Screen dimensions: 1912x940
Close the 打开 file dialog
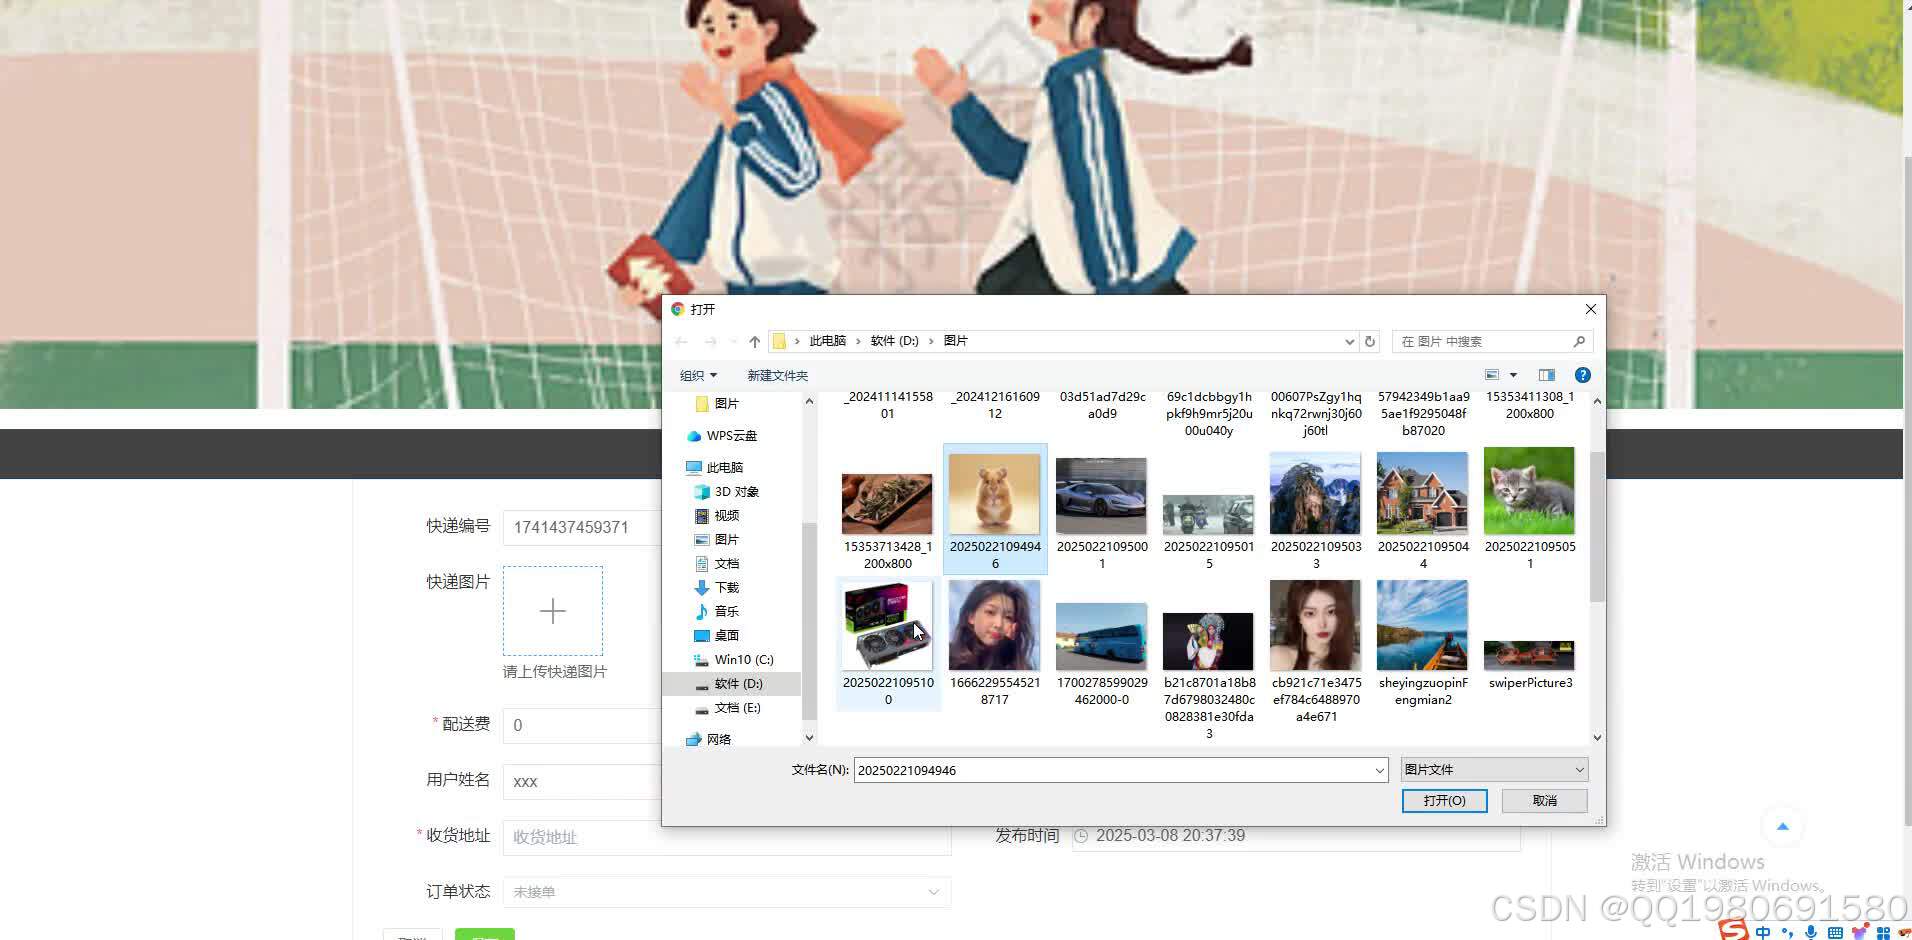(1590, 309)
